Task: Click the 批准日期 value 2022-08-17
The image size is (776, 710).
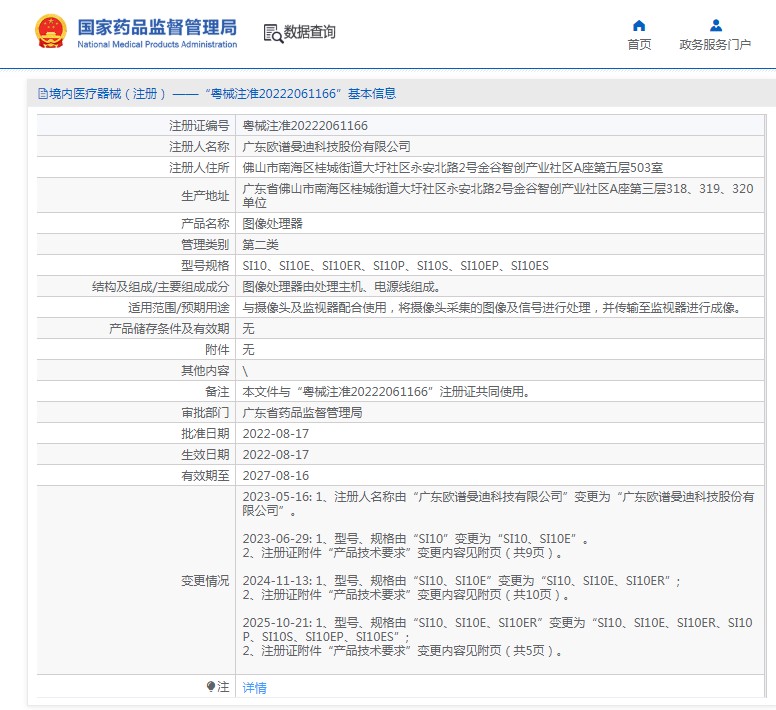Action: tap(276, 434)
